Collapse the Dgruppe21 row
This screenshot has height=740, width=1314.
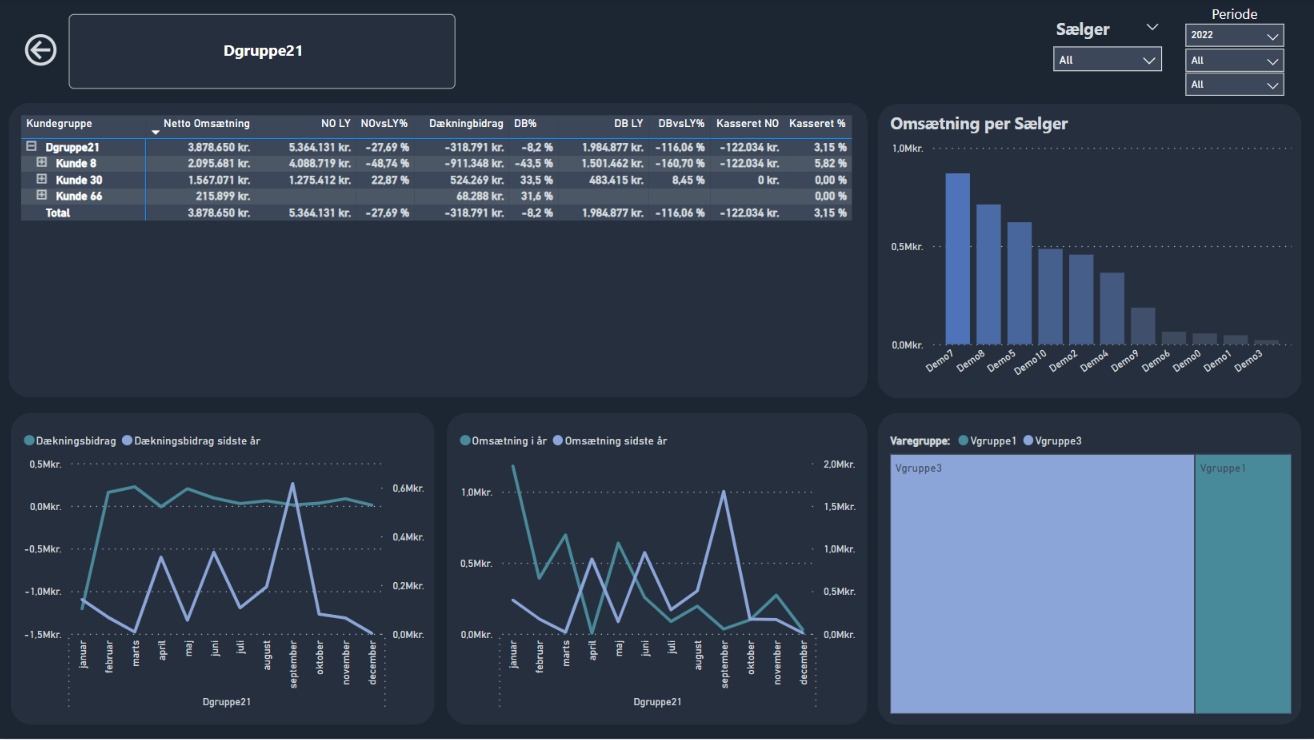(32, 147)
